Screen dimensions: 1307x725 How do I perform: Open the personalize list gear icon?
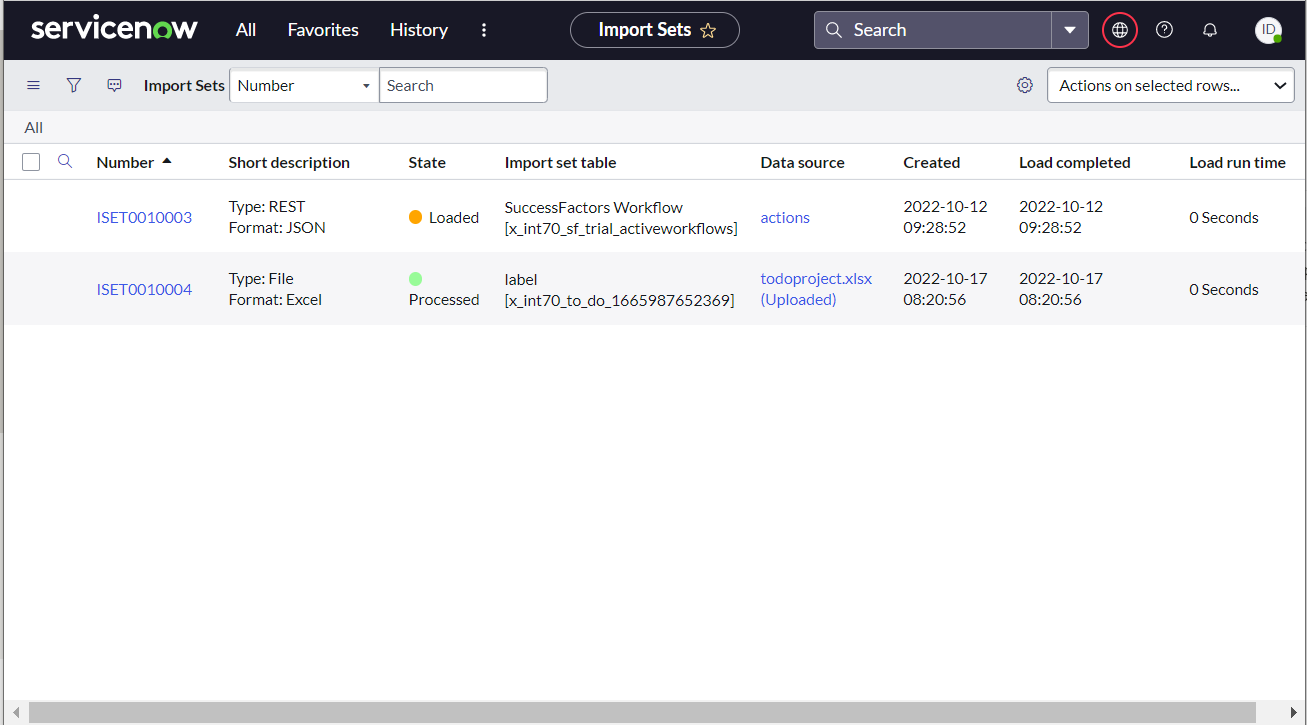click(x=1024, y=85)
